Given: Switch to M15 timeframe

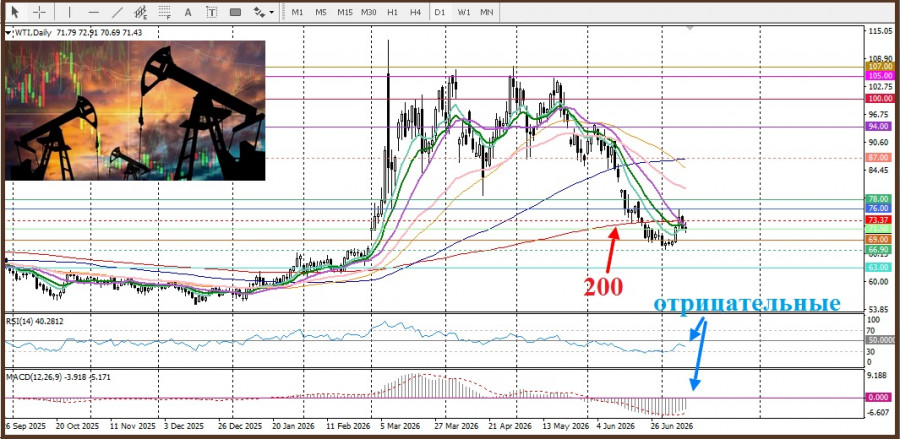Looking at the screenshot, I should 344,11.
